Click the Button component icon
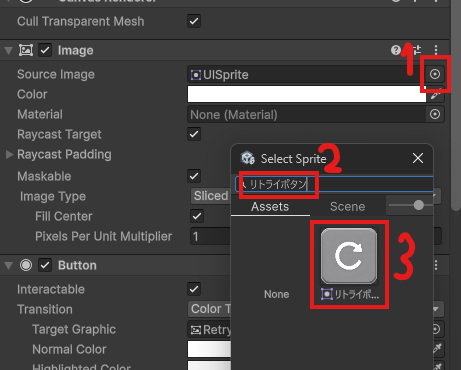 tap(26, 265)
